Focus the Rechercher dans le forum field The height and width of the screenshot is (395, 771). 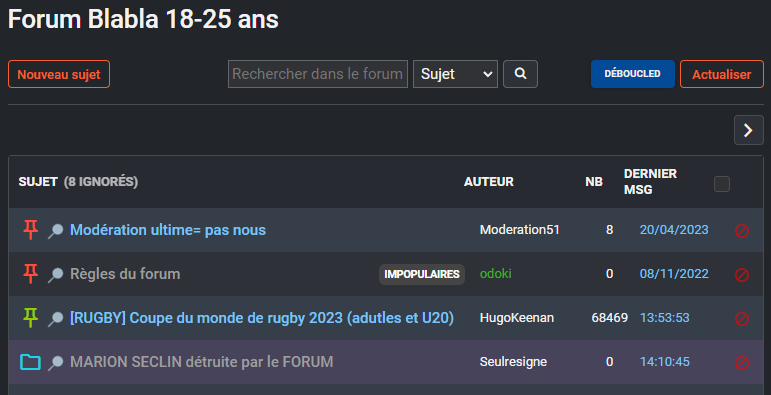(318, 74)
